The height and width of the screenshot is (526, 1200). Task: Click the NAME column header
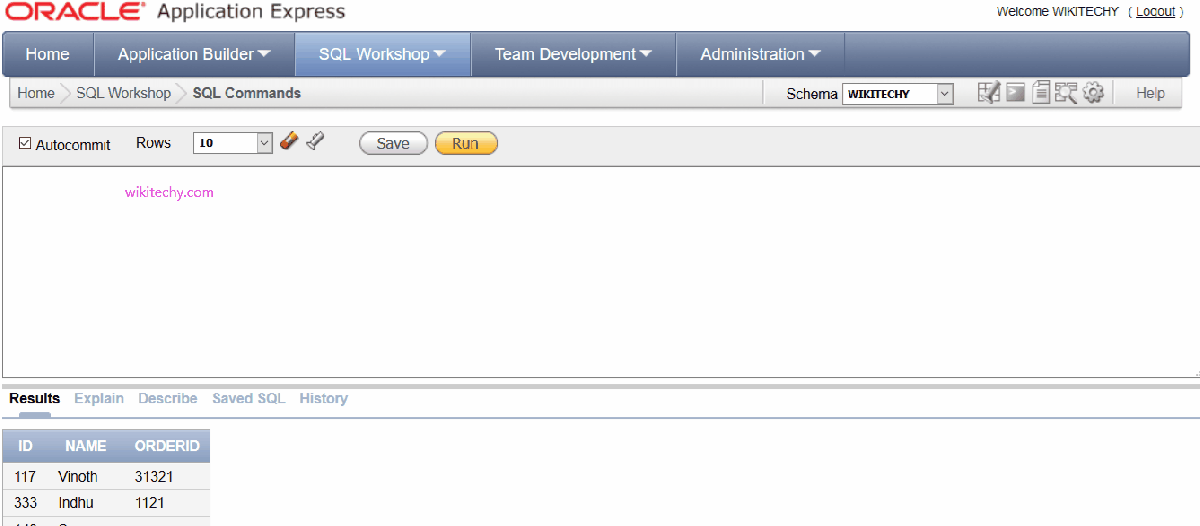(86, 446)
